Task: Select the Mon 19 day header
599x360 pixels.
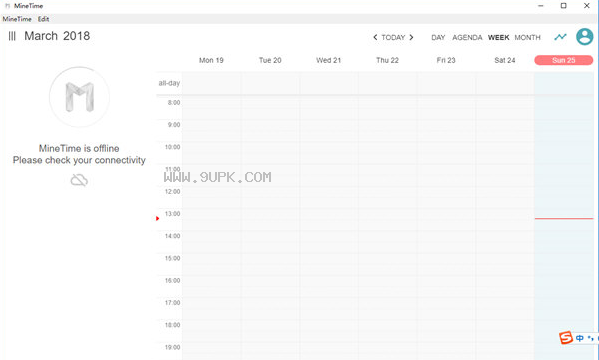Action: pos(211,60)
